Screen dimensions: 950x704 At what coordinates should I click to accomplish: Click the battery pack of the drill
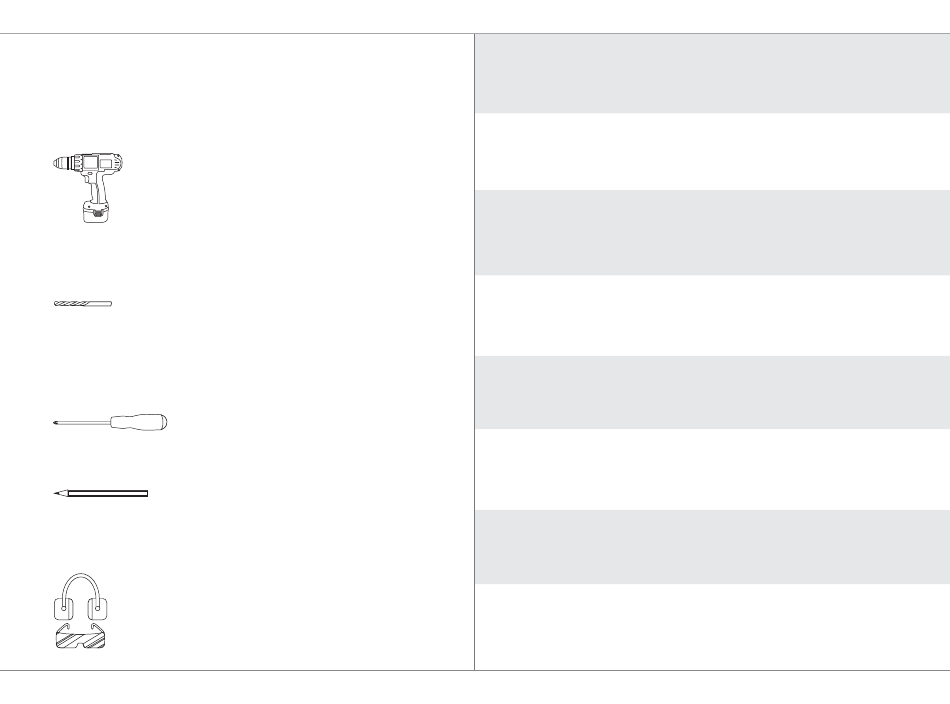96,213
